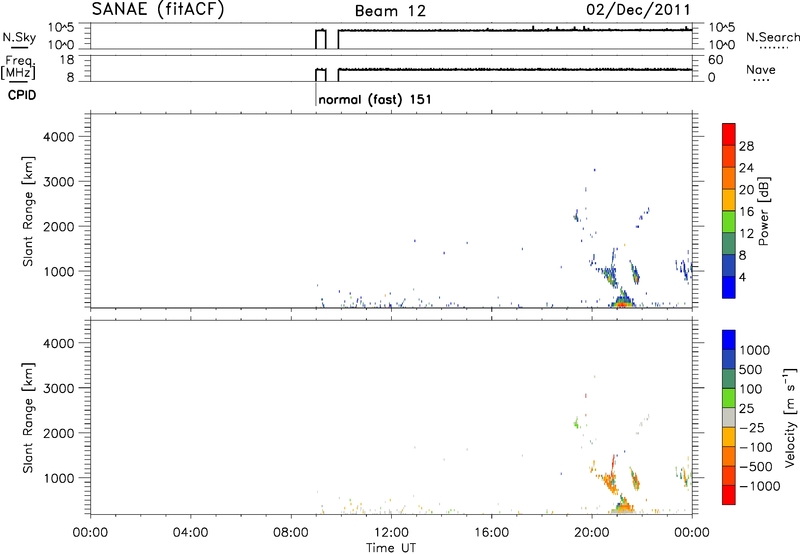Click the 20:00 time axis label
This screenshot has height=554, width=800.
tap(592, 533)
